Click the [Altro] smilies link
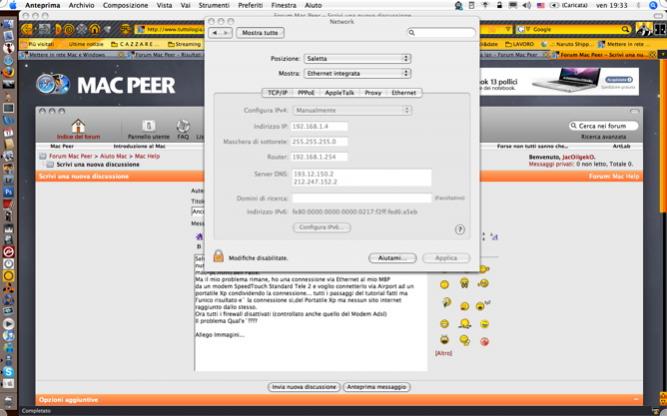 click(443, 353)
